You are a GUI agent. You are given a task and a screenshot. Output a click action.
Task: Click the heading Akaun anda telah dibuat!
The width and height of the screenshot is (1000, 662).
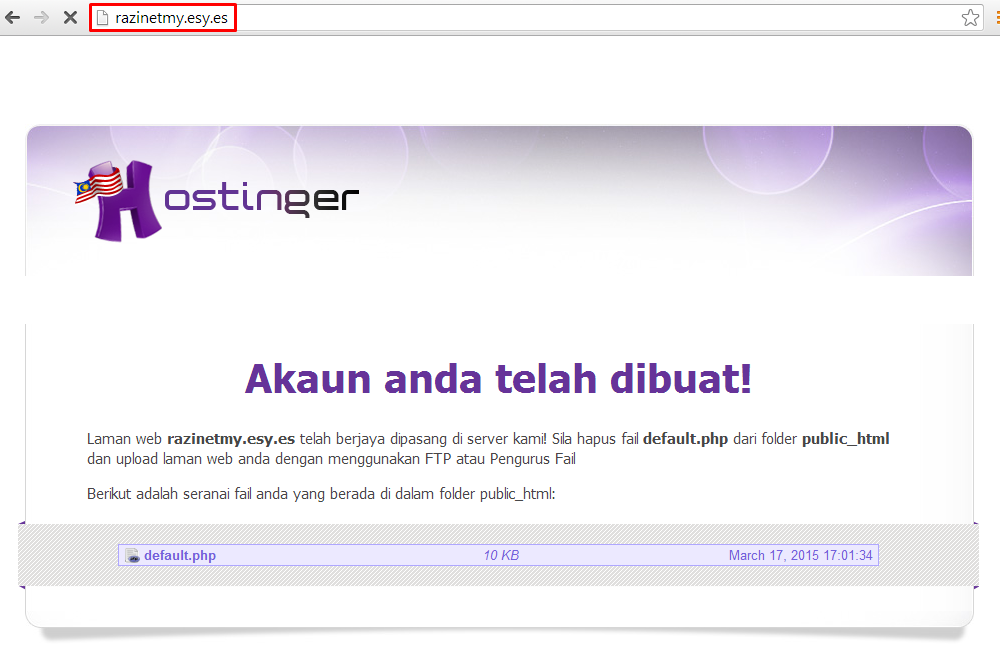coord(499,379)
